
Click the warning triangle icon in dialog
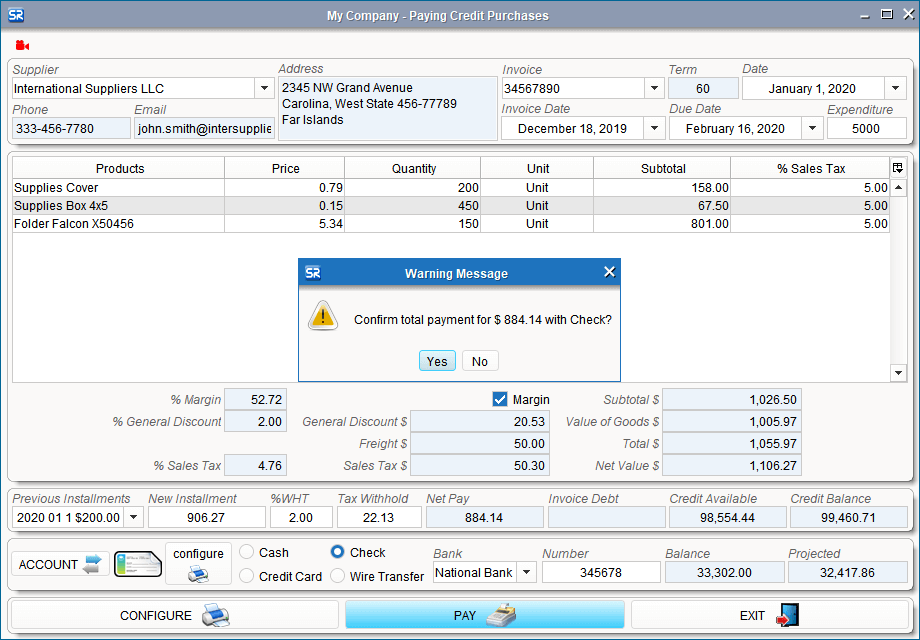323,316
